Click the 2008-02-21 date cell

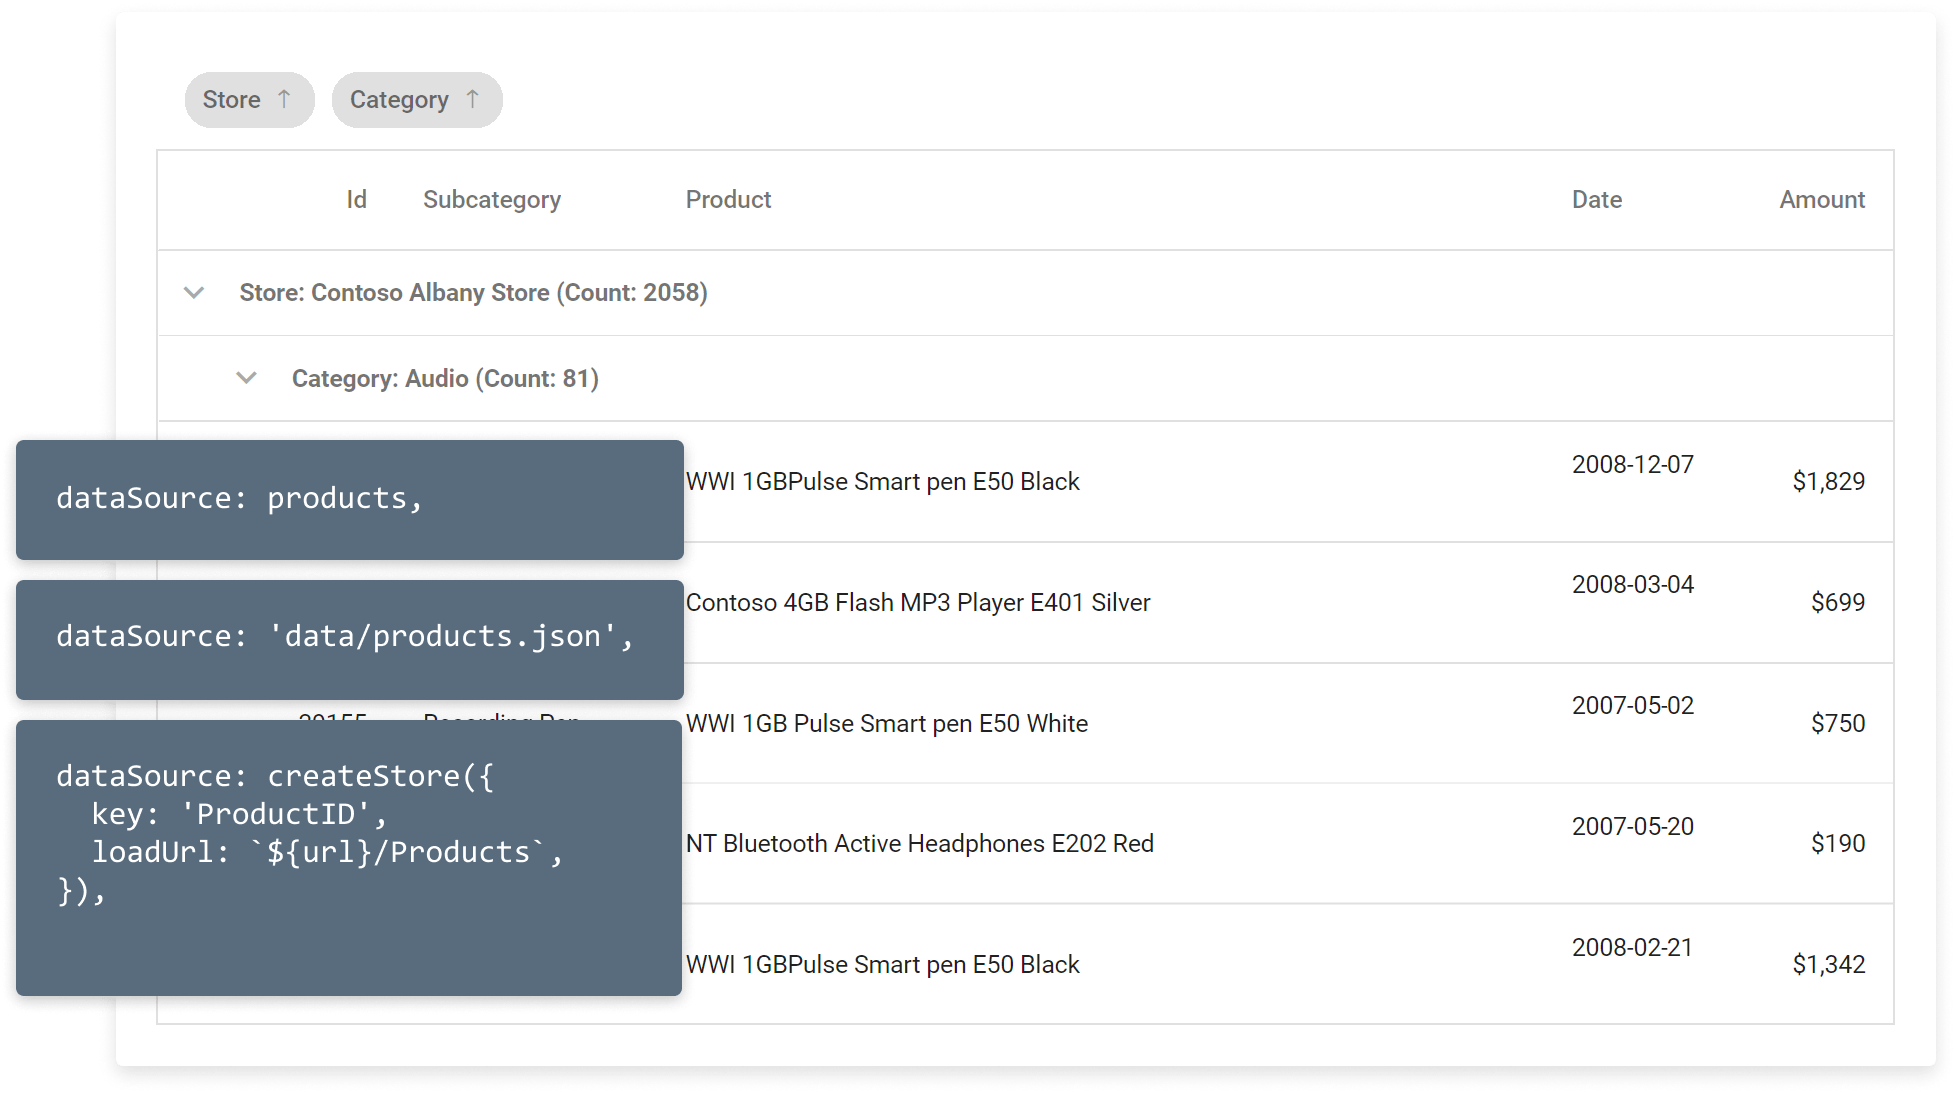1631,948
